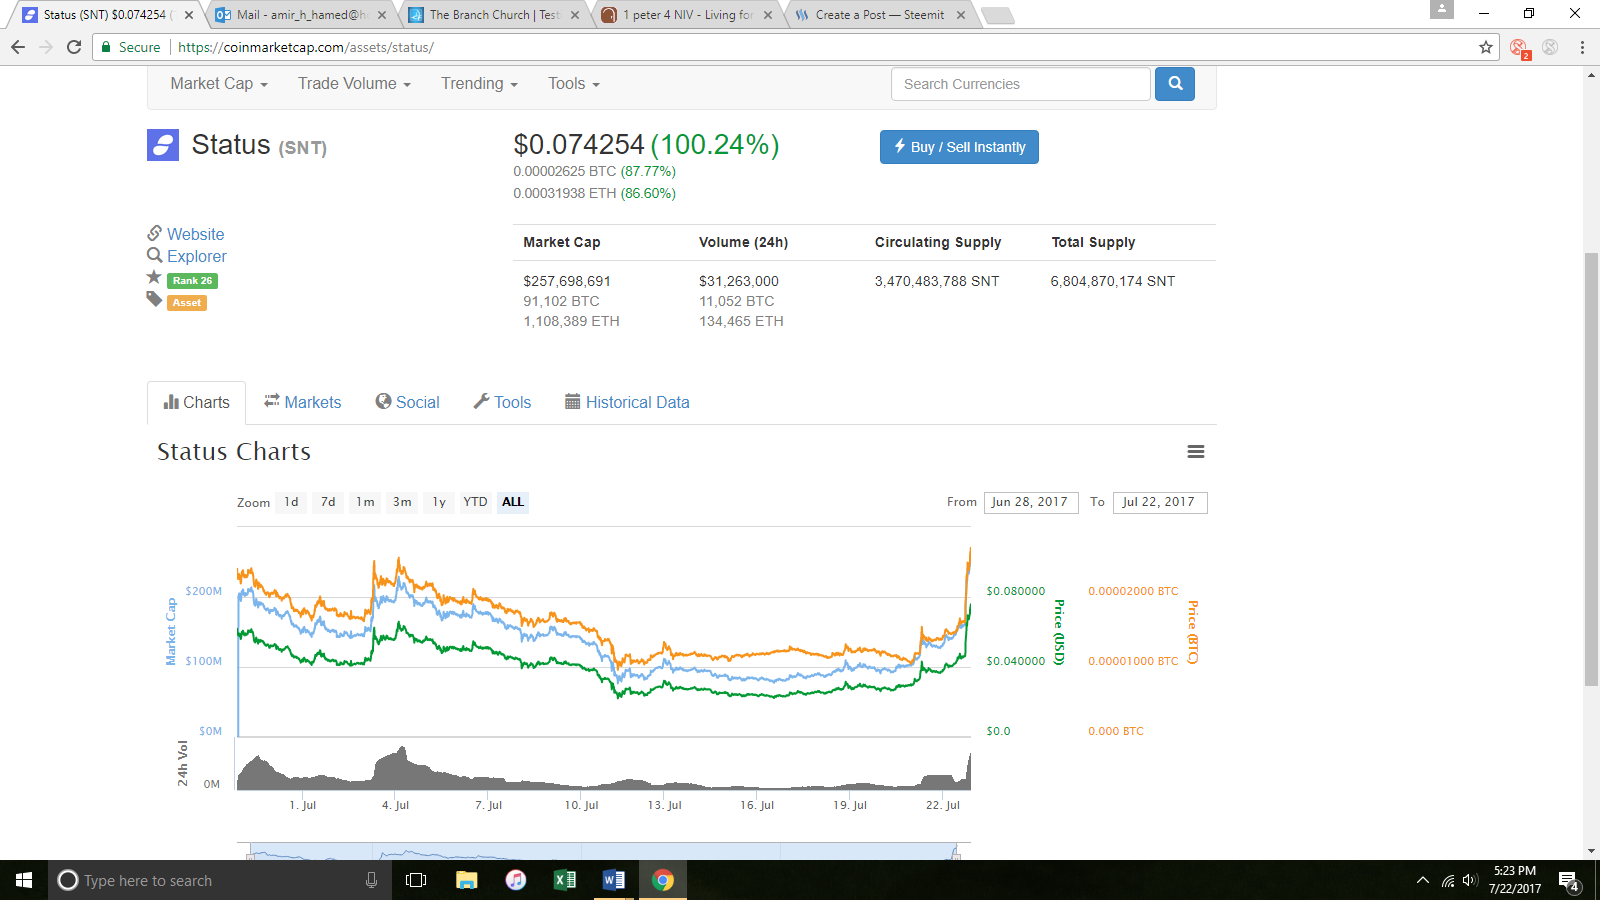Image resolution: width=1600 pixels, height=900 pixels.
Task: Toggle the Market Cap series label
Action: (171, 632)
